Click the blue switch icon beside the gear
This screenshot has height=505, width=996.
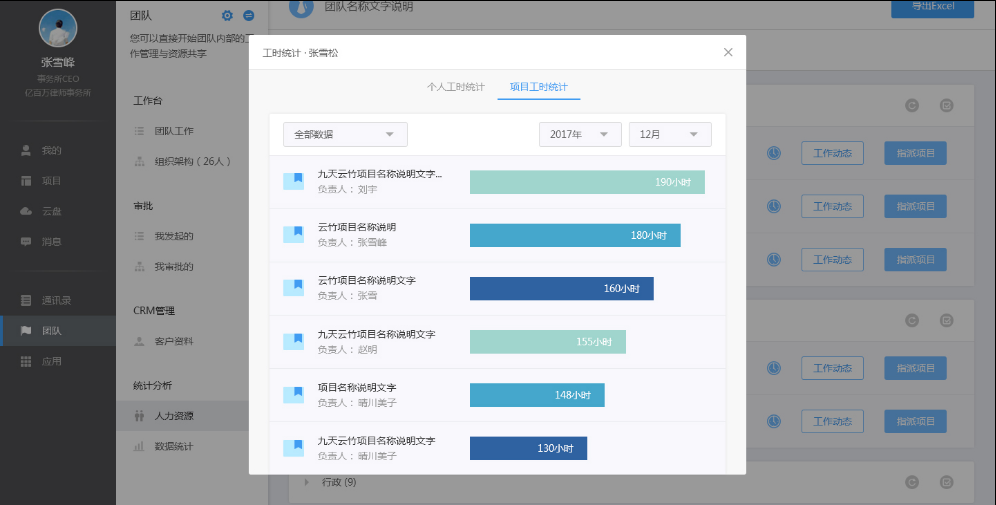click(249, 15)
